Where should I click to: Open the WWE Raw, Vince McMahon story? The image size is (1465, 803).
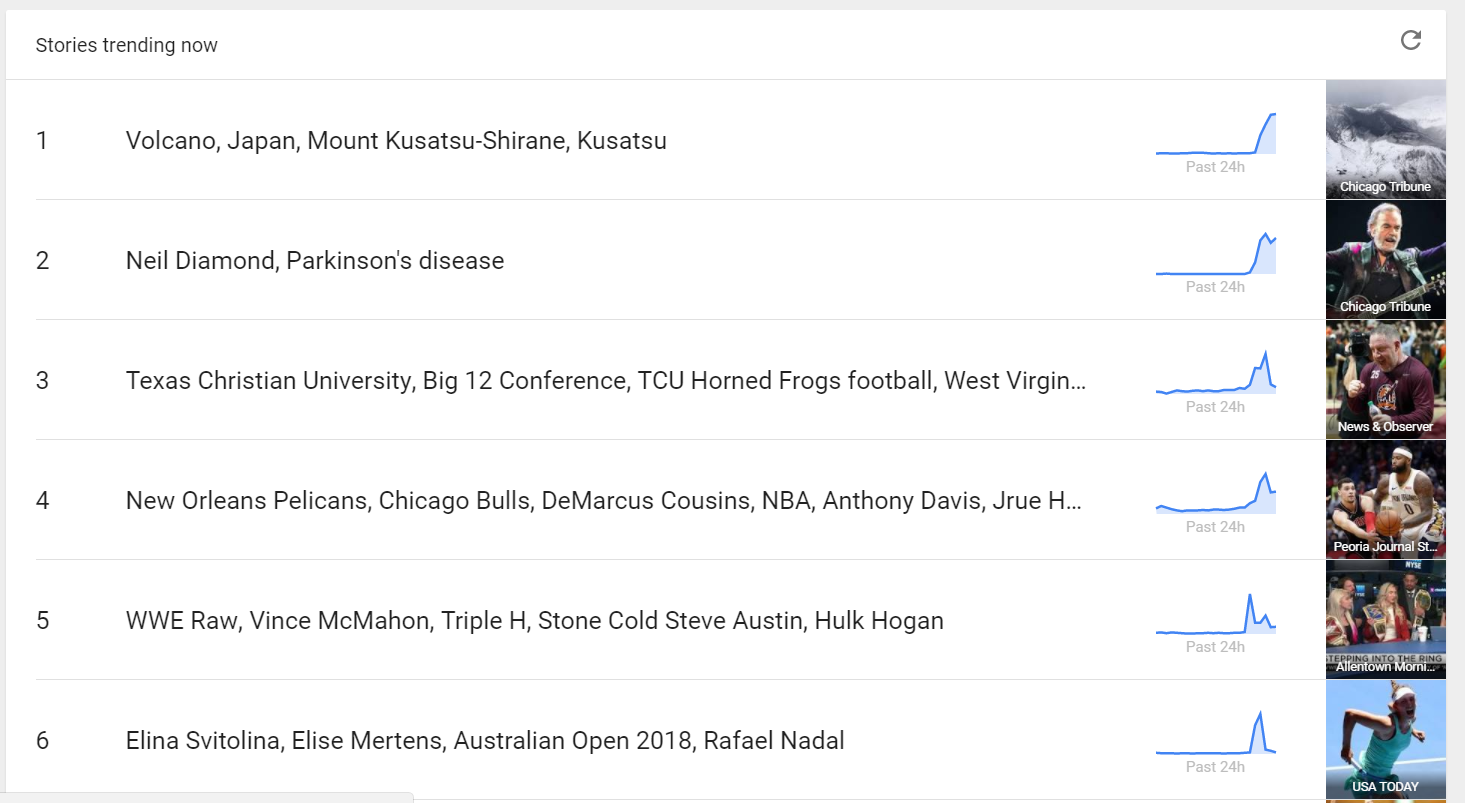click(534, 621)
